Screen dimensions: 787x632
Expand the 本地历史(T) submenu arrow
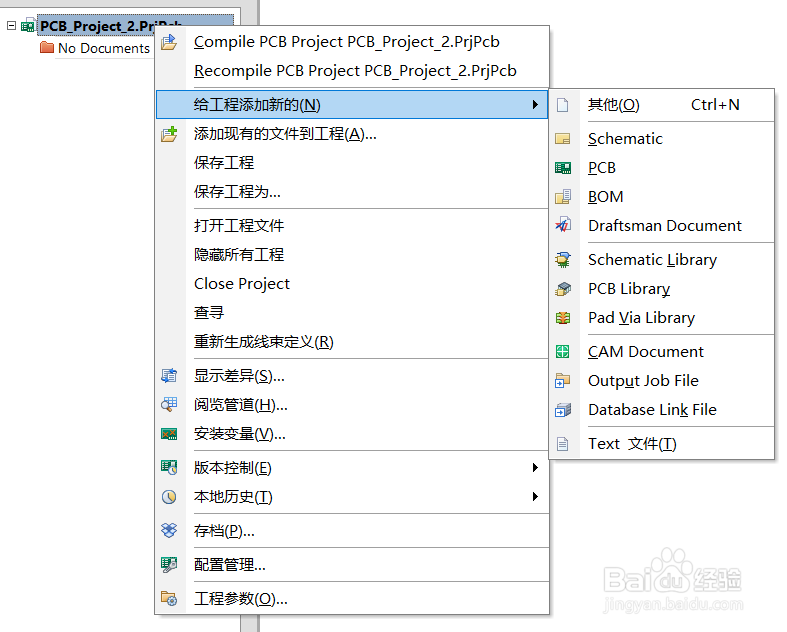(x=535, y=496)
